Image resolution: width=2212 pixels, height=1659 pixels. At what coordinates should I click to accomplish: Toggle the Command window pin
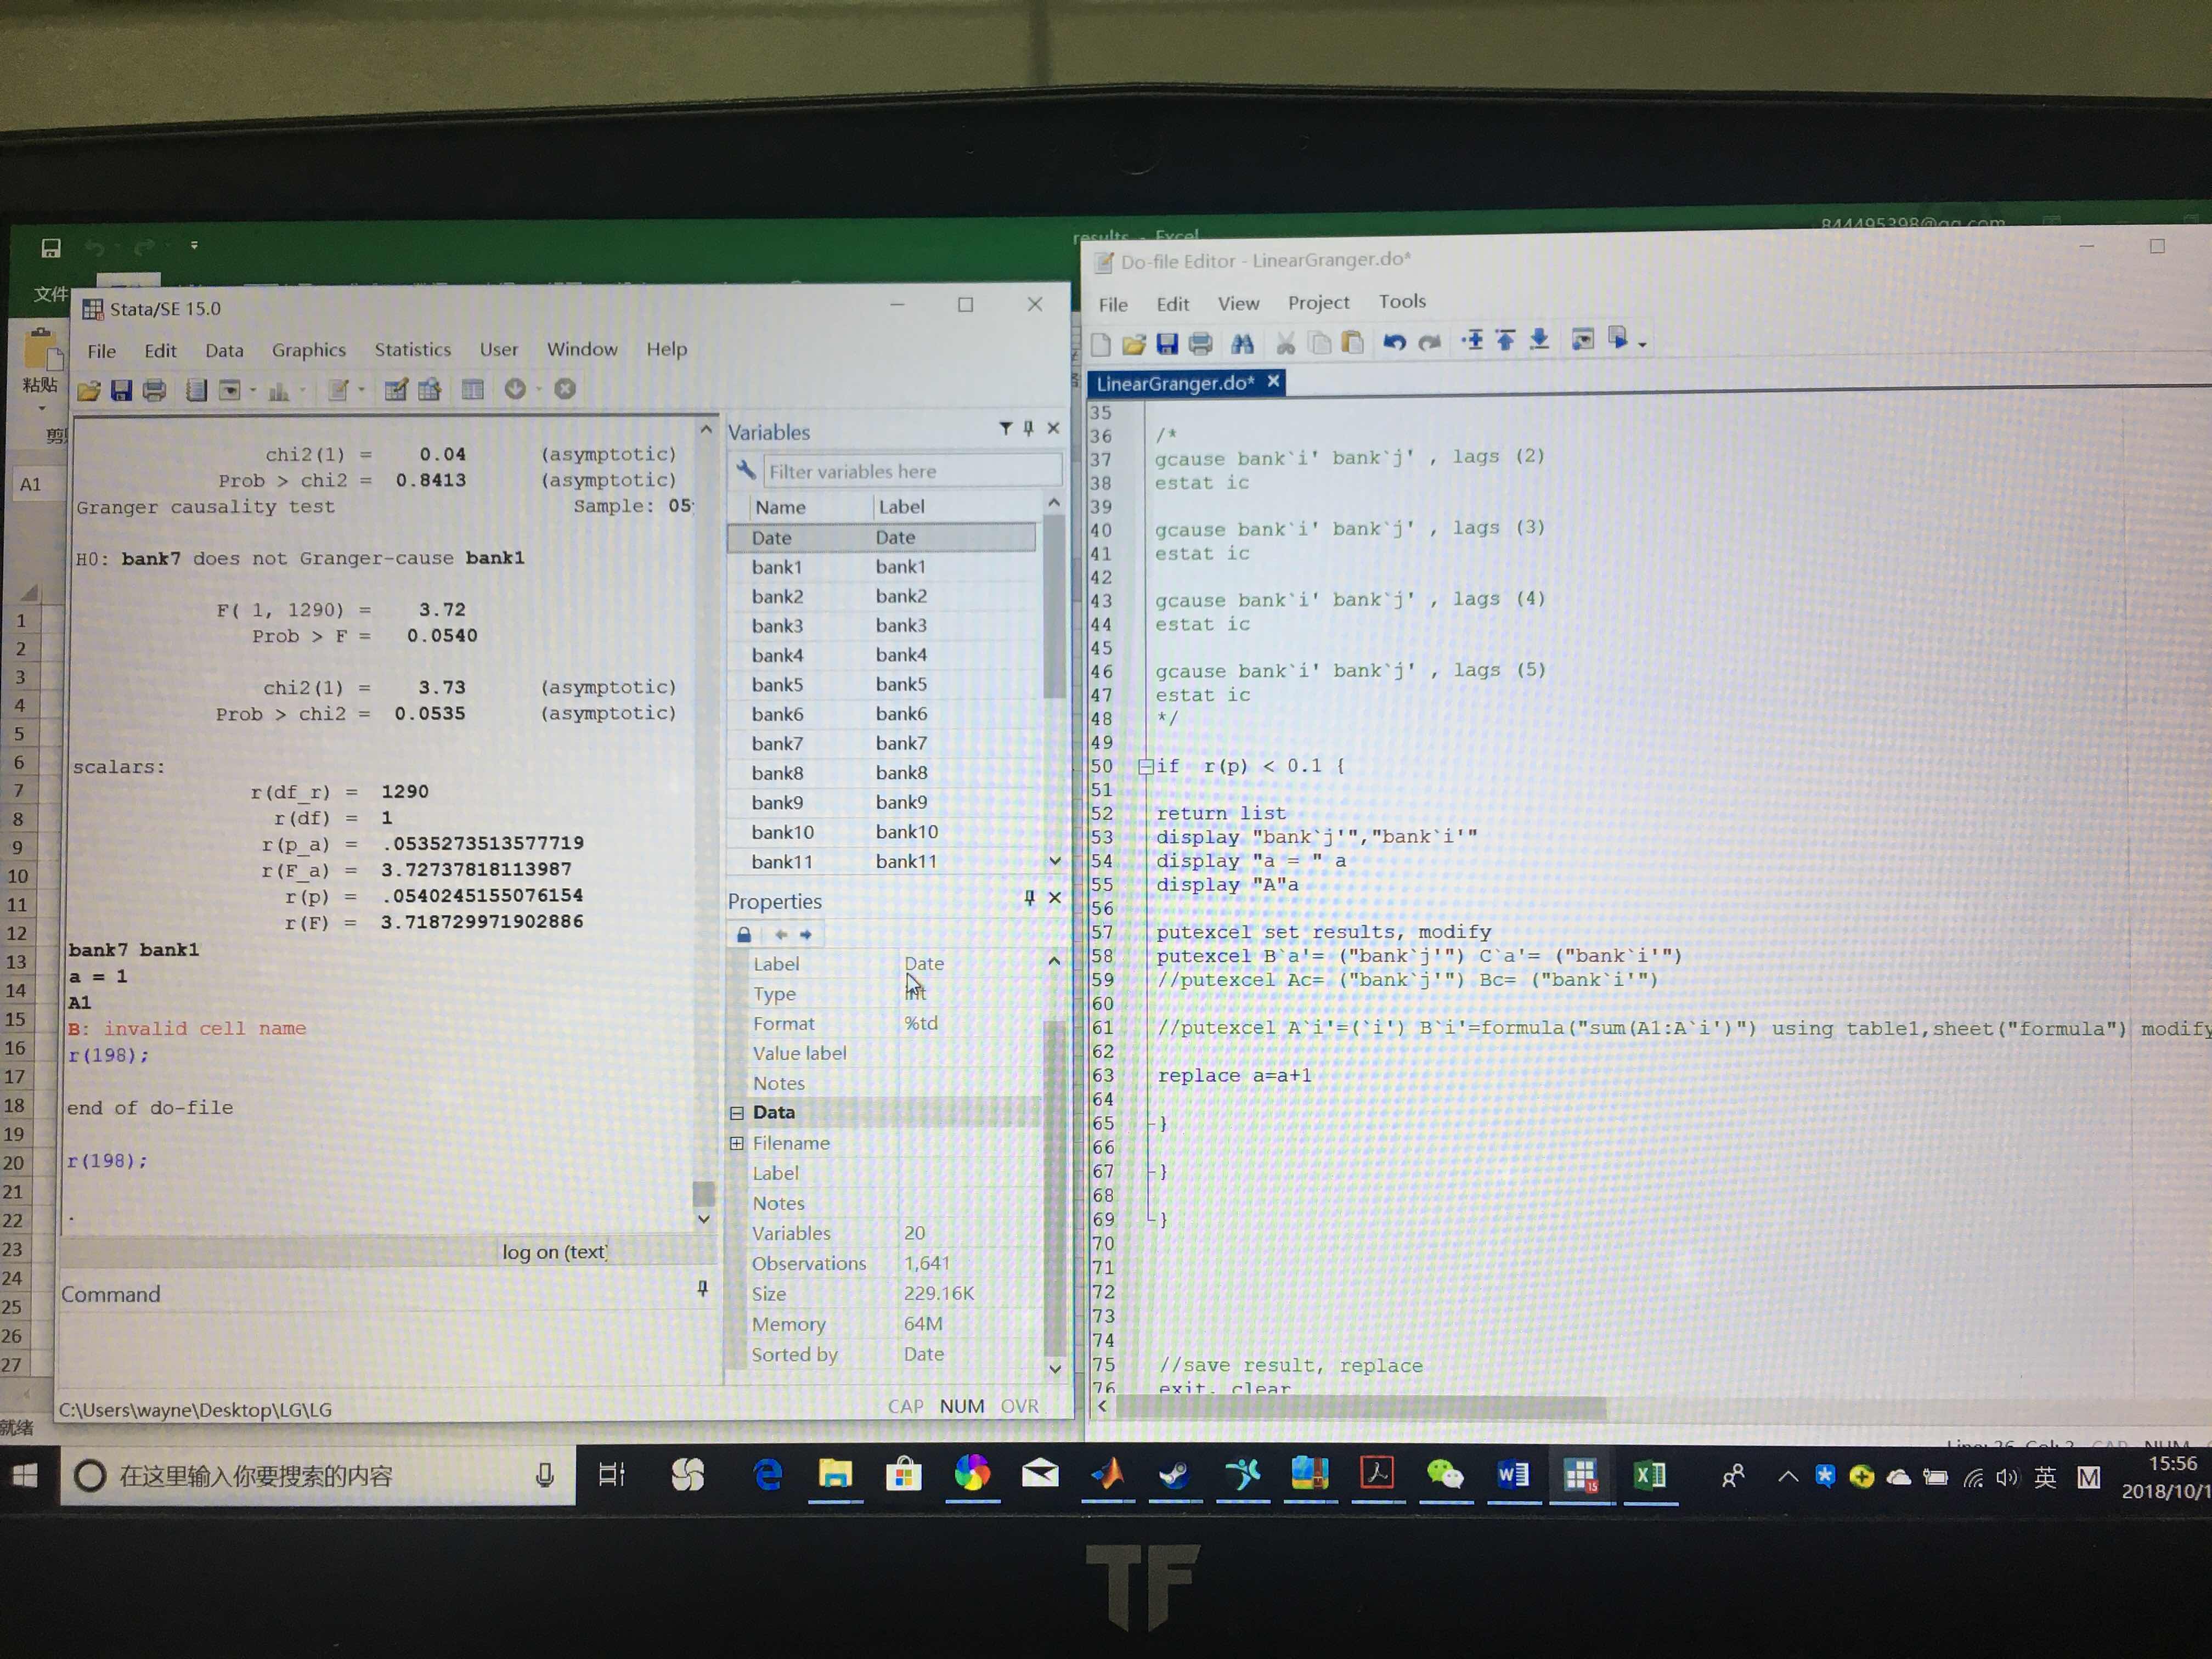pos(703,1289)
